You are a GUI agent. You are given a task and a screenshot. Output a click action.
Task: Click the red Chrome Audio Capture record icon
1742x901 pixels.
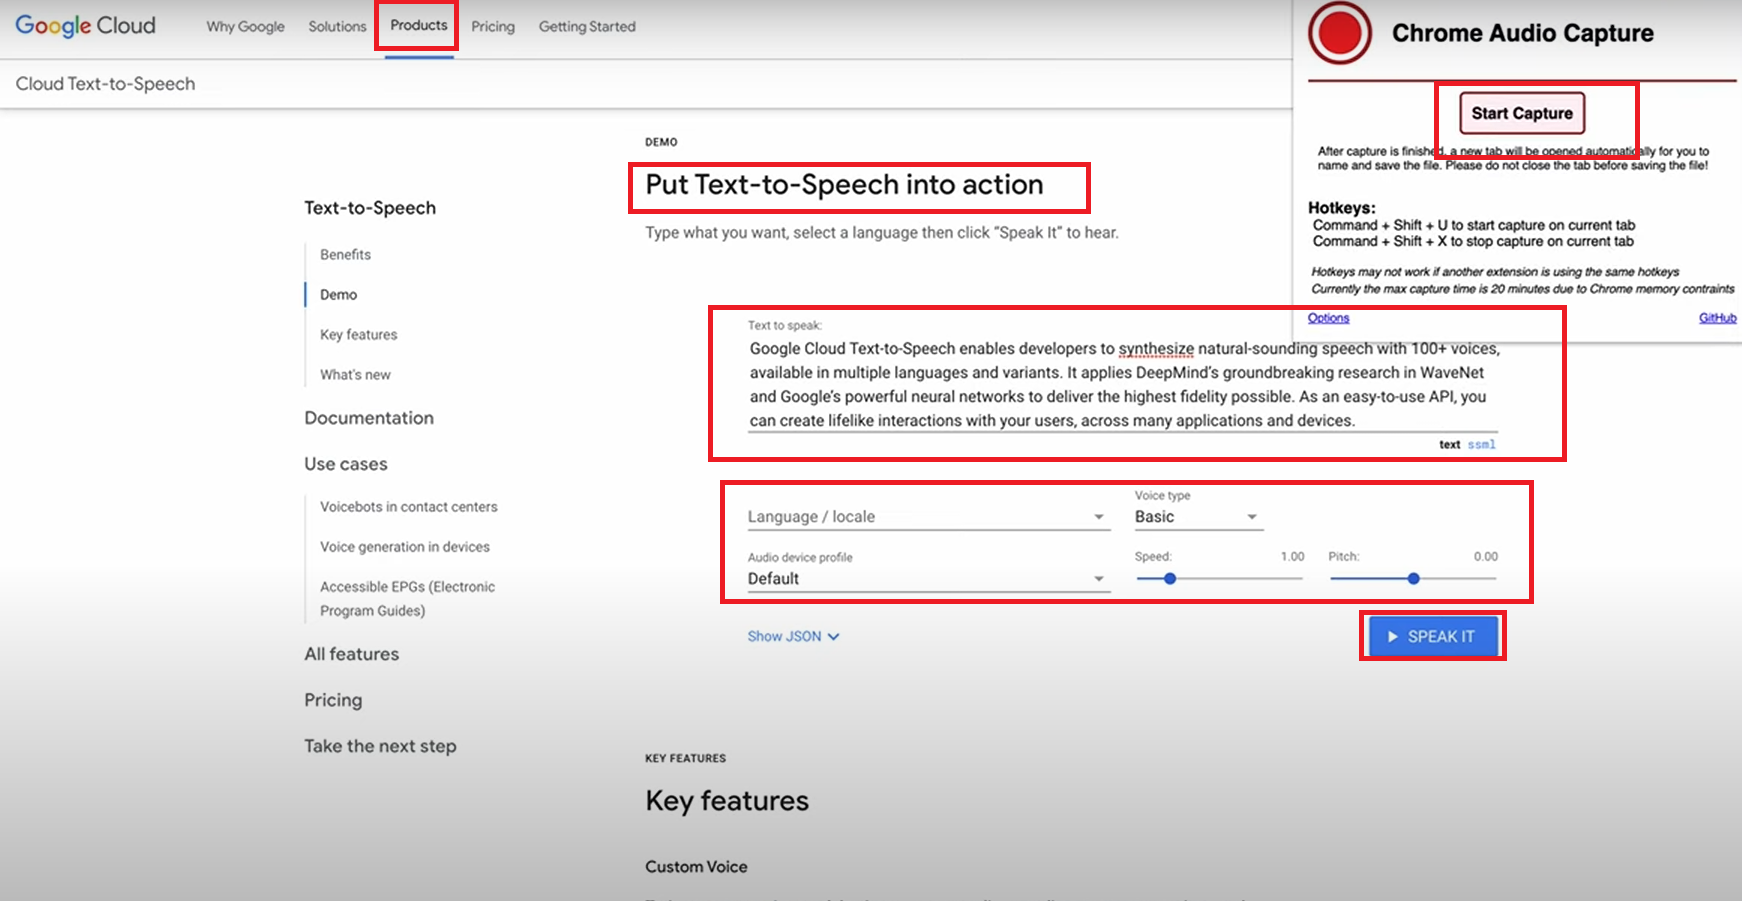point(1340,33)
